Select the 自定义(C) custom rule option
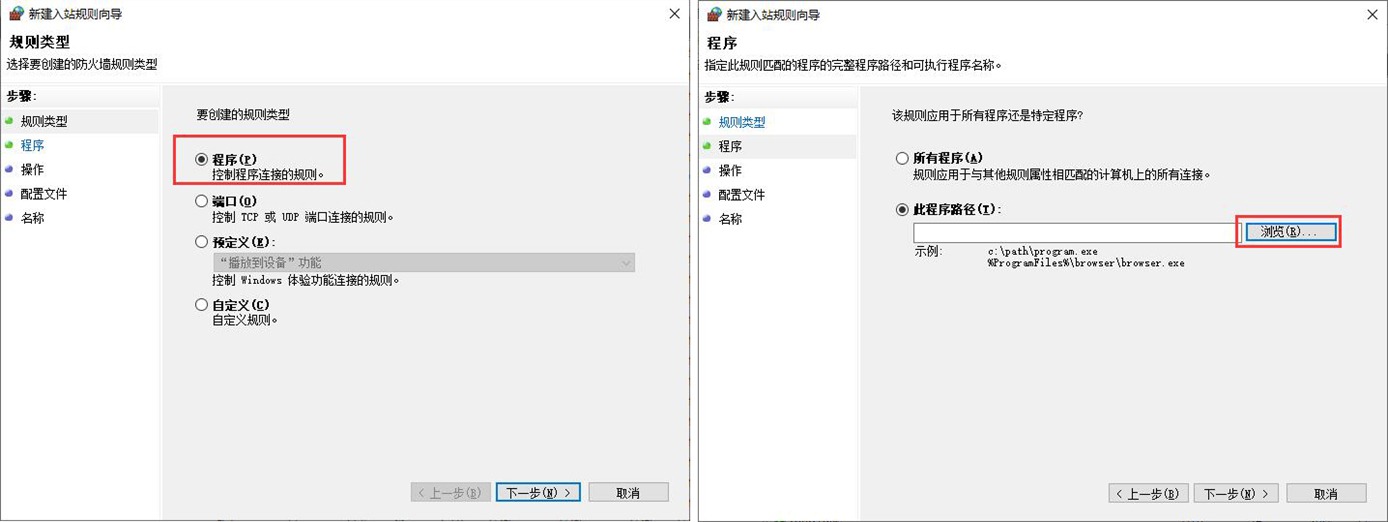 [202, 305]
